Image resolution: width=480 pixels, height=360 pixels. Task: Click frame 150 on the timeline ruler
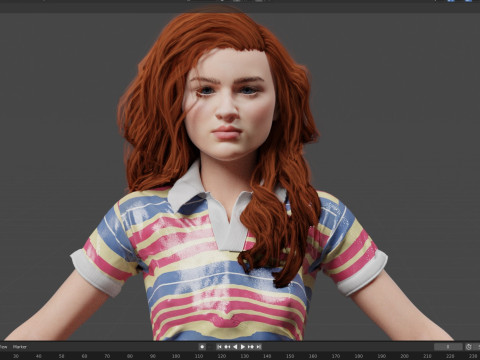[x=290, y=356]
